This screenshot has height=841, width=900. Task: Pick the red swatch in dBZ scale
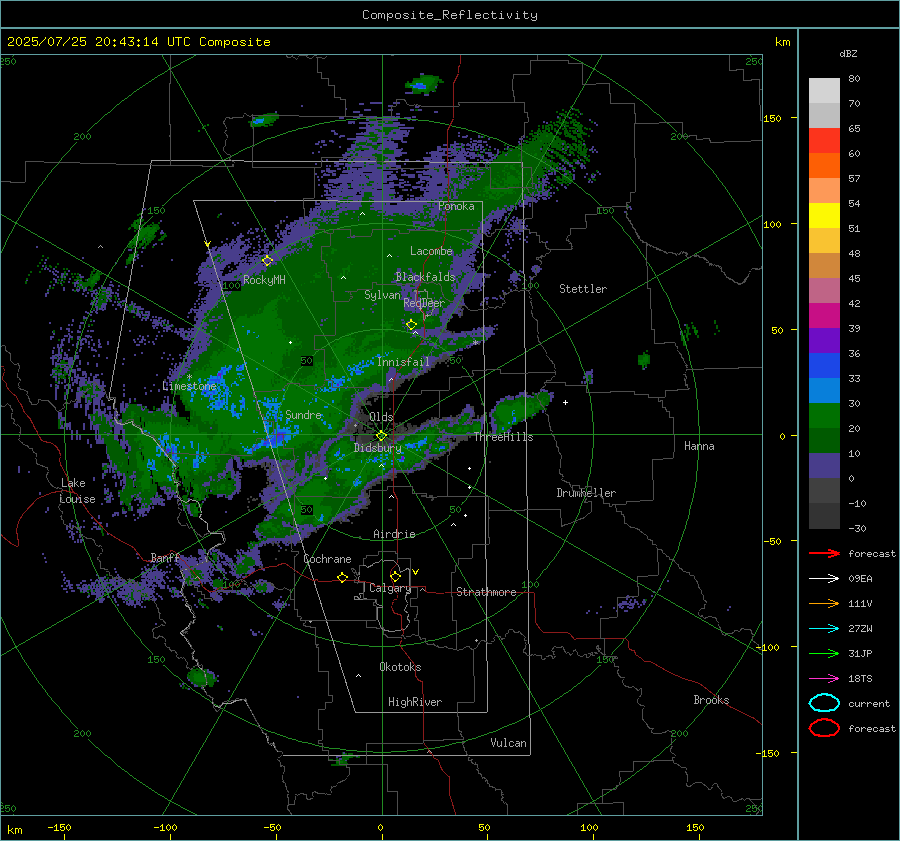point(824,141)
